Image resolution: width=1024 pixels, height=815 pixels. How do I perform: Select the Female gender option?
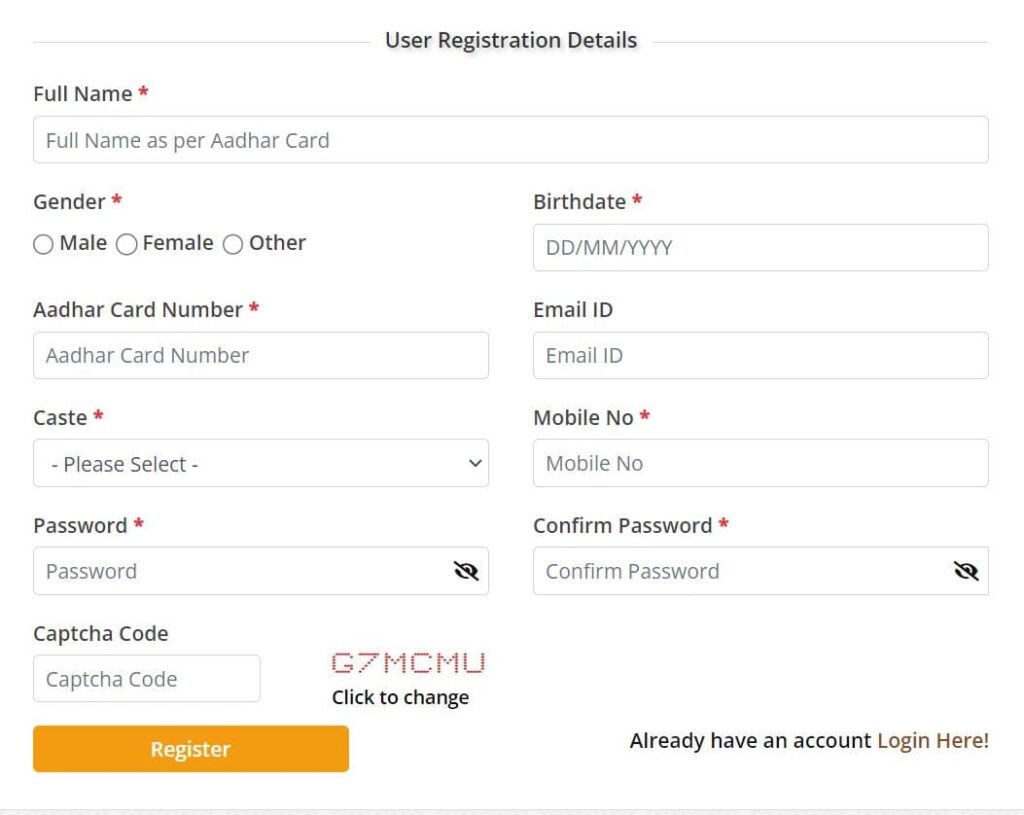tap(127, 244)
